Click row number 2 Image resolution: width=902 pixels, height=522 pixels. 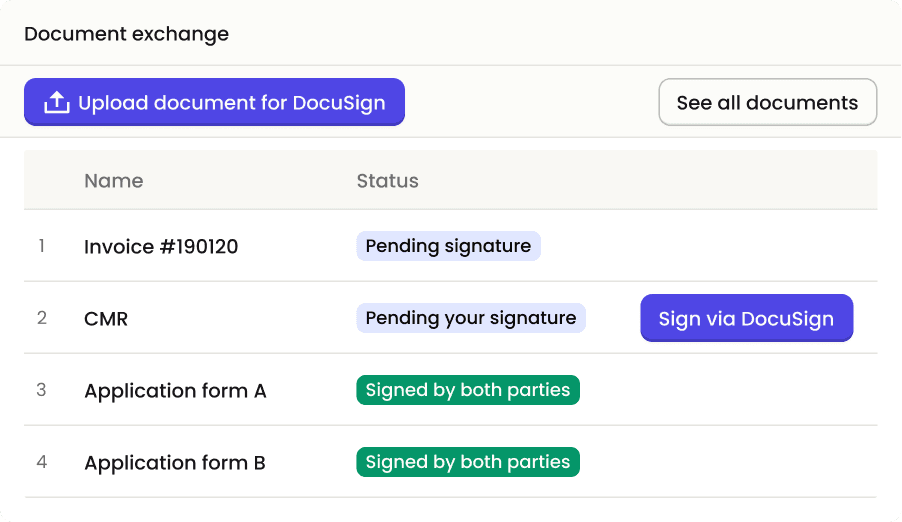click(x=41, y=319)
